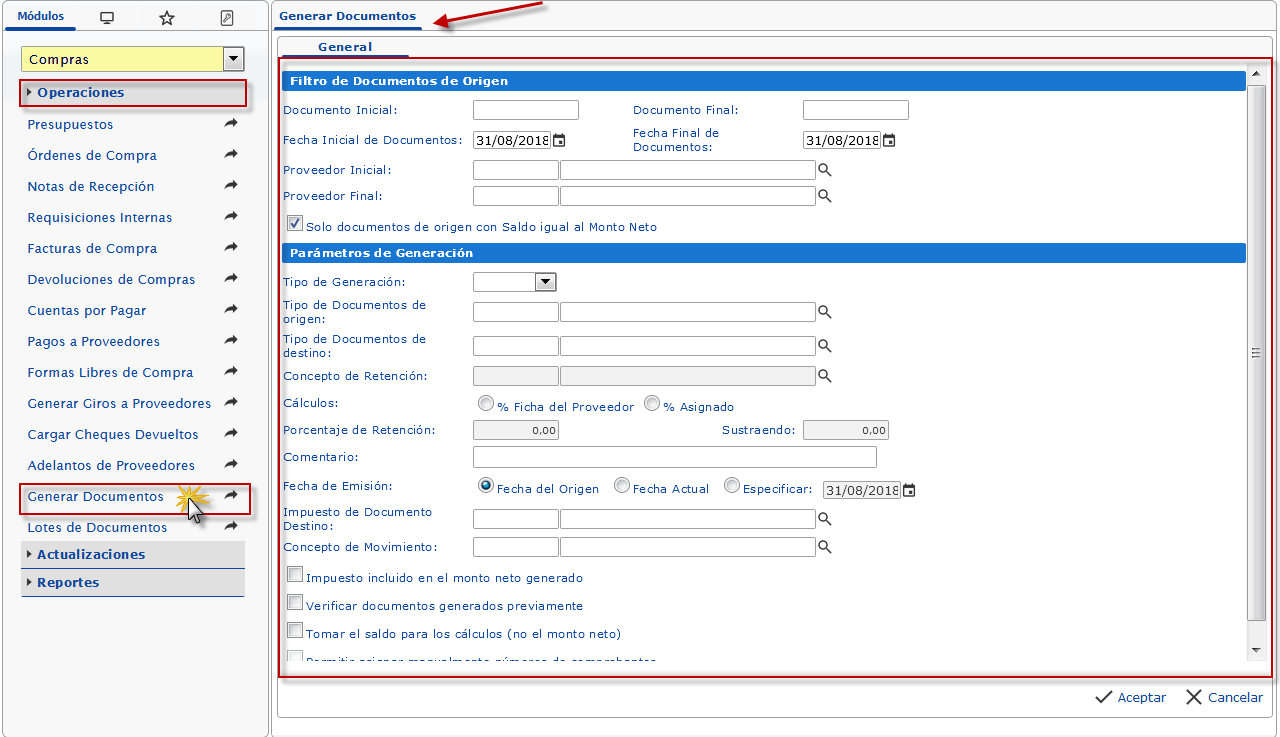The width and height of the screenshot is (1280, 737).
Task: Click search magnifier for Tipo de Documentos de destino
Action: click(825, 346)
